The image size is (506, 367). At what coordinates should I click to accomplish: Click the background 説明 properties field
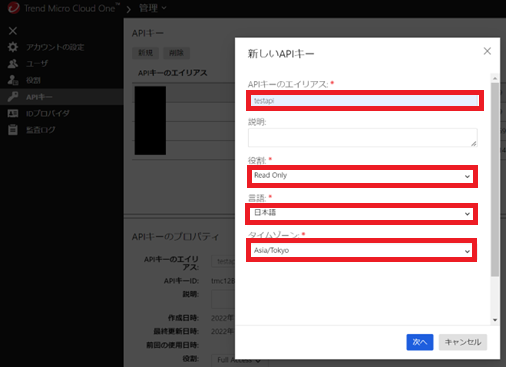click(x=223, y=299)
